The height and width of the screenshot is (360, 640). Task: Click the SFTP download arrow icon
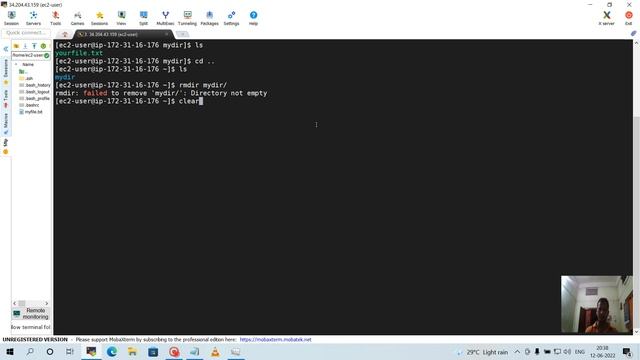pos(25,46)
